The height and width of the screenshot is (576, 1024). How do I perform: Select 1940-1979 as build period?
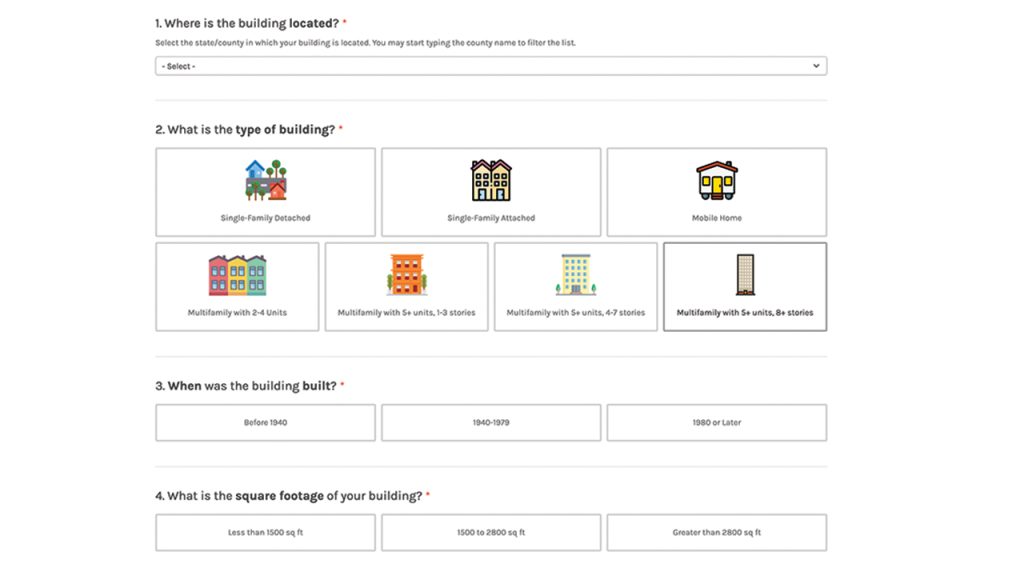[490, 423]
